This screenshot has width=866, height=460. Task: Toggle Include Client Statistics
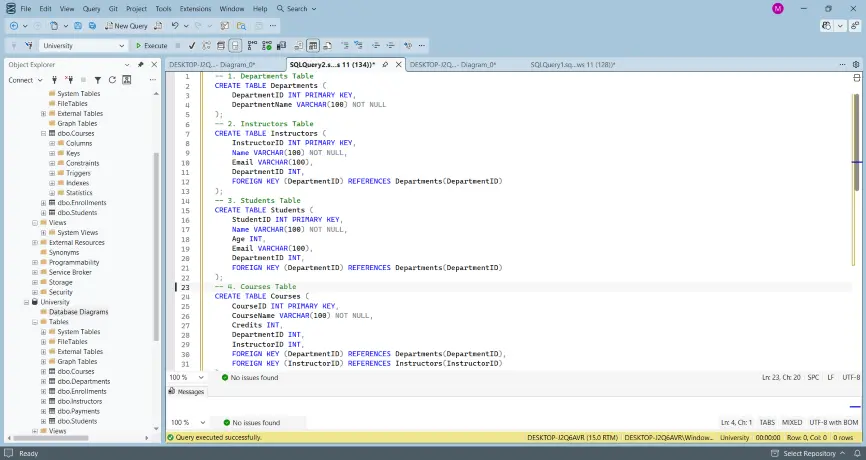pyautogui.click(x=281, y=46)
